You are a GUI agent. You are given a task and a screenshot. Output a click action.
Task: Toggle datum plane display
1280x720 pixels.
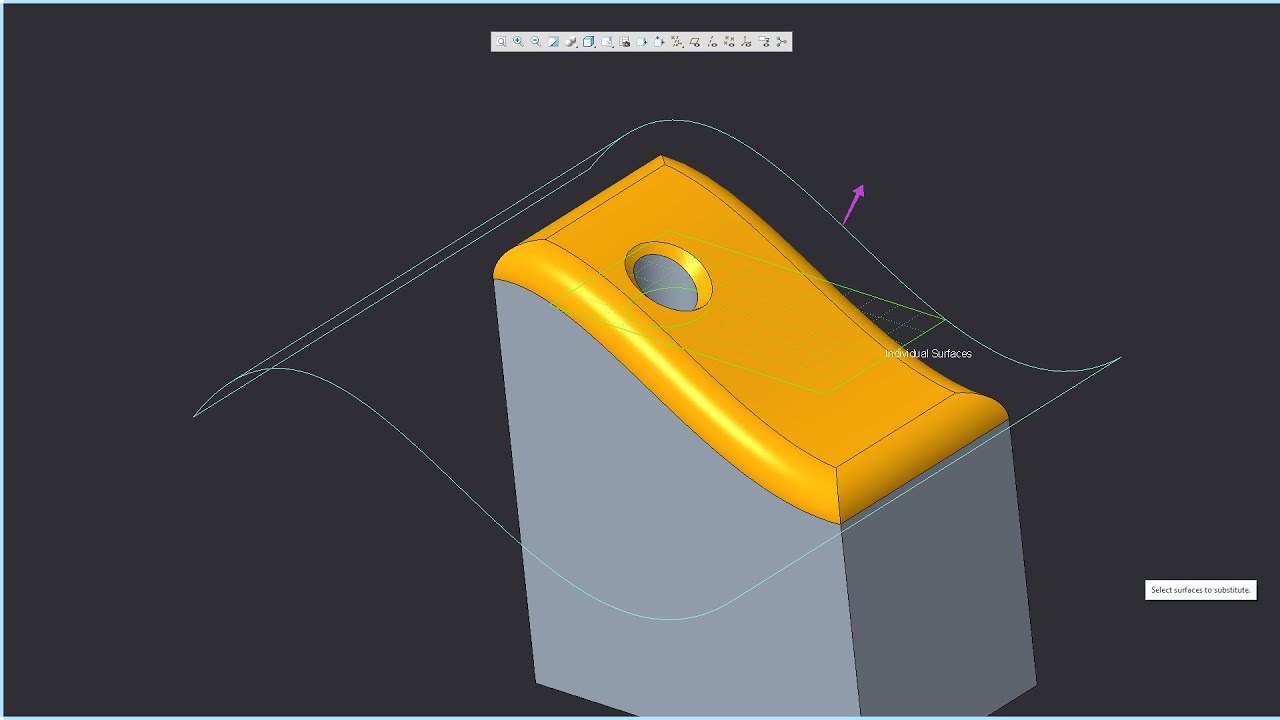[x=694, y=42]
